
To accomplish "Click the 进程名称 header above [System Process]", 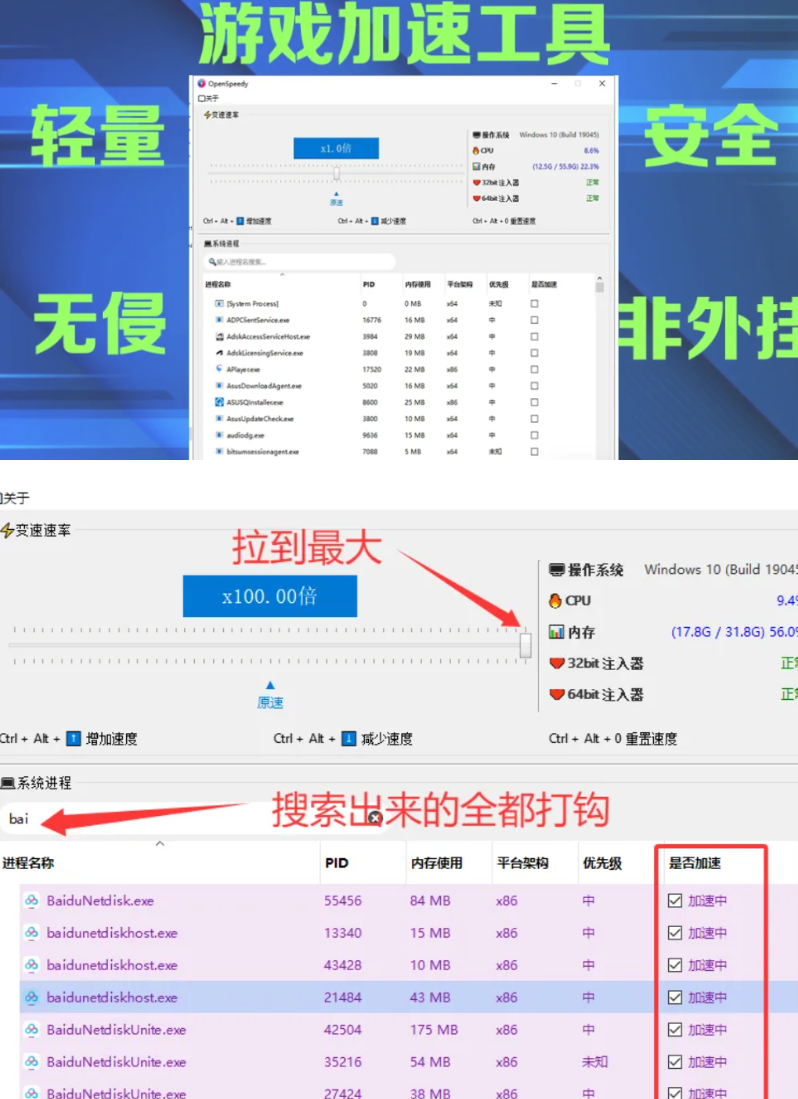I will (x=218, y=285).
